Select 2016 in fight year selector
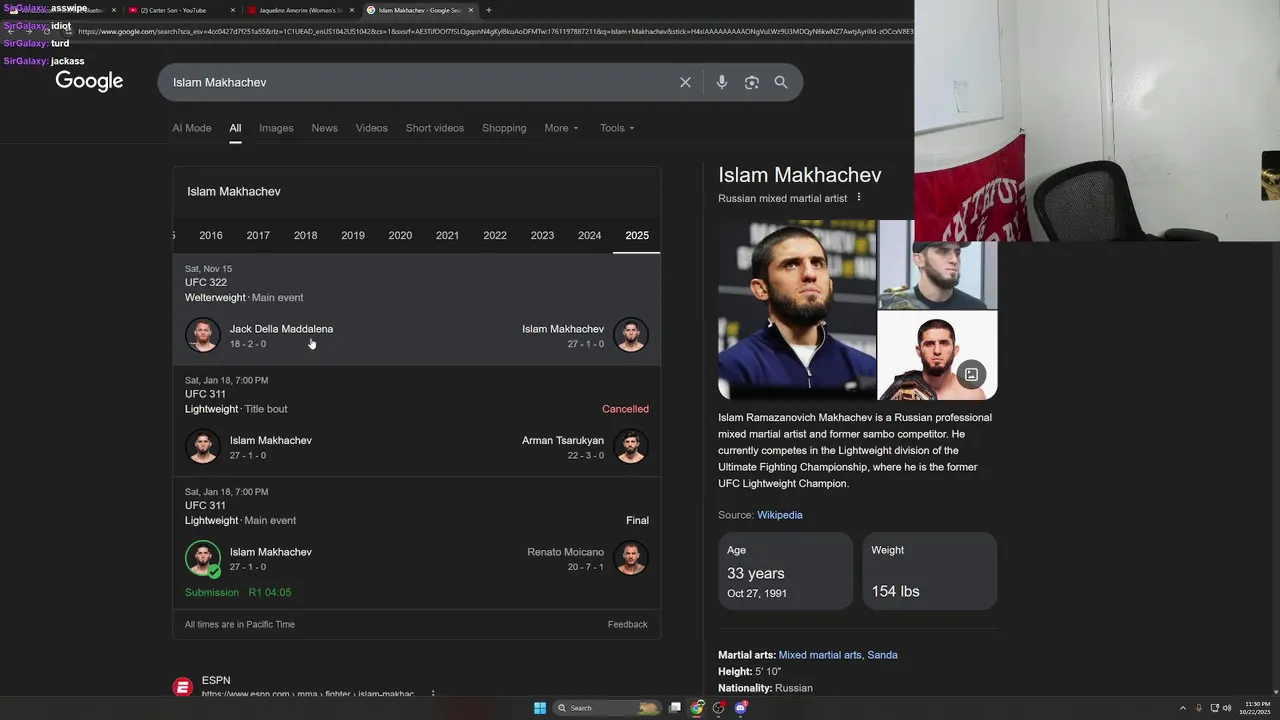Viewport: 1280px width, 720px height. [211, 236]
